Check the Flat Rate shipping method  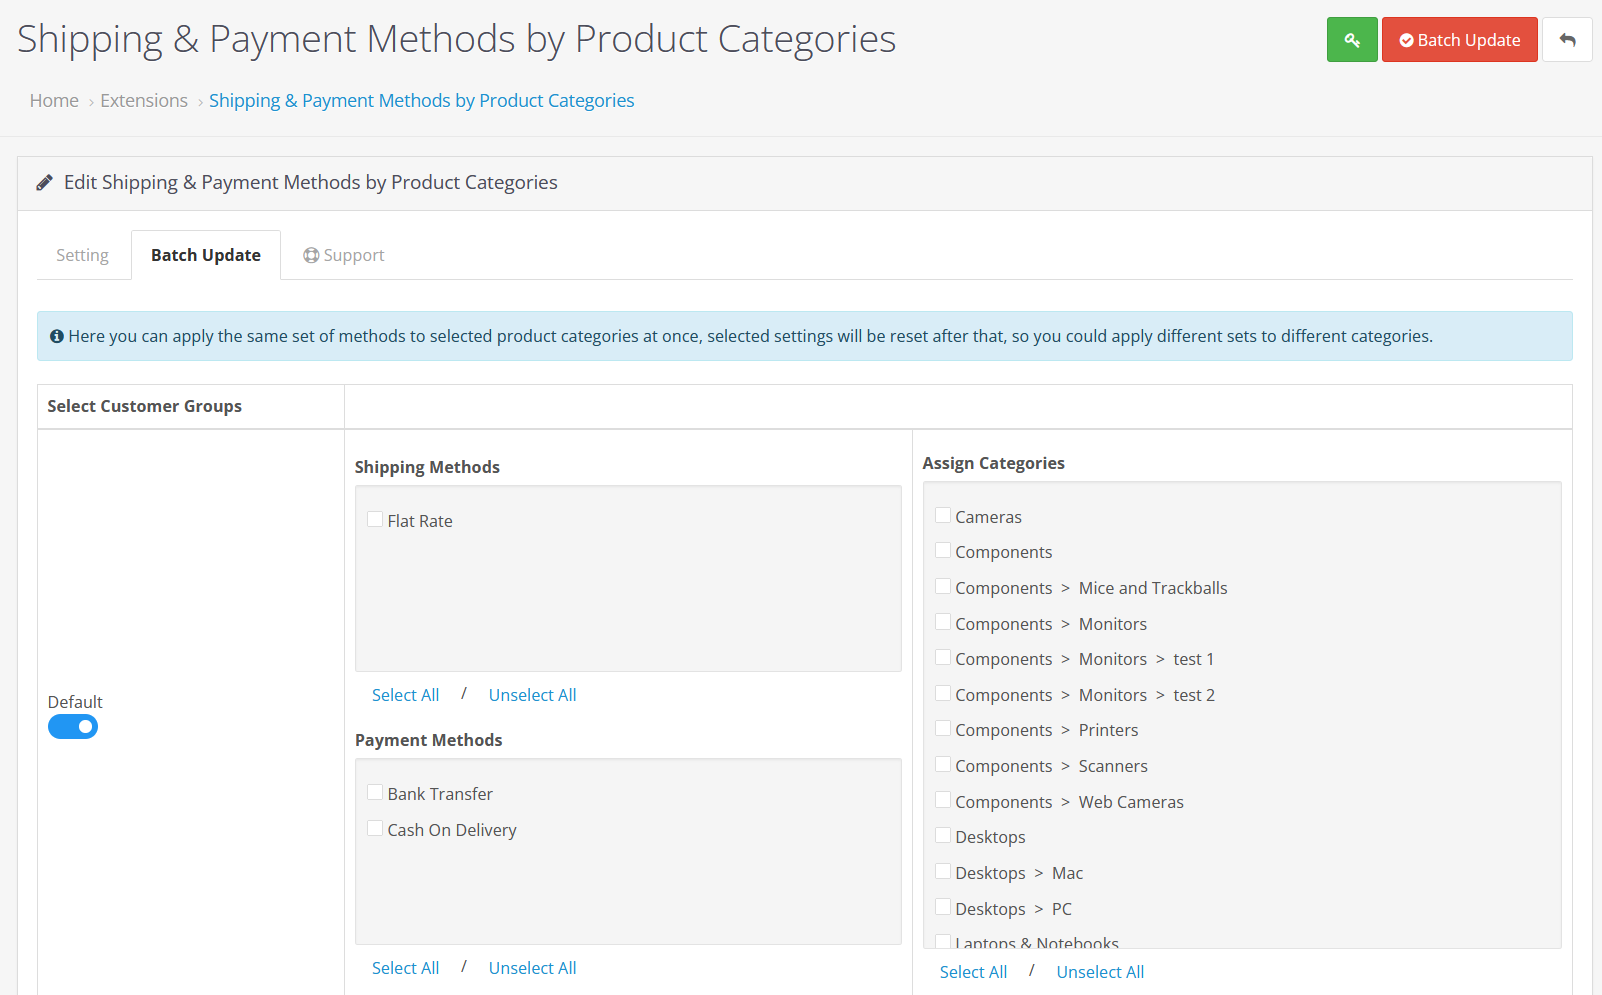(375, 520)
